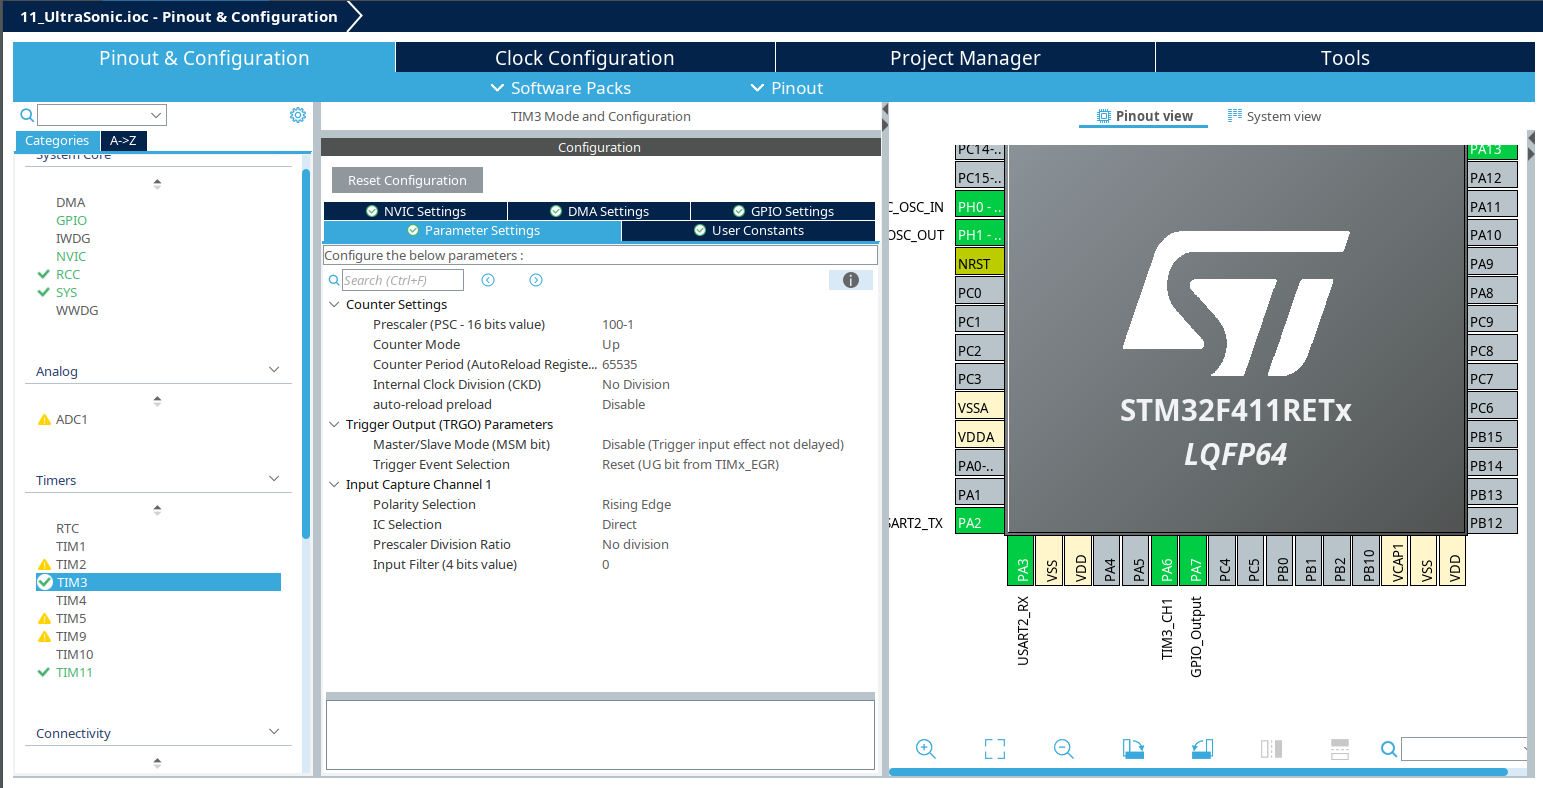Click the Polarity Selection value Rising Edge
Screen dimensions: 1543x788
coord(637,504)
